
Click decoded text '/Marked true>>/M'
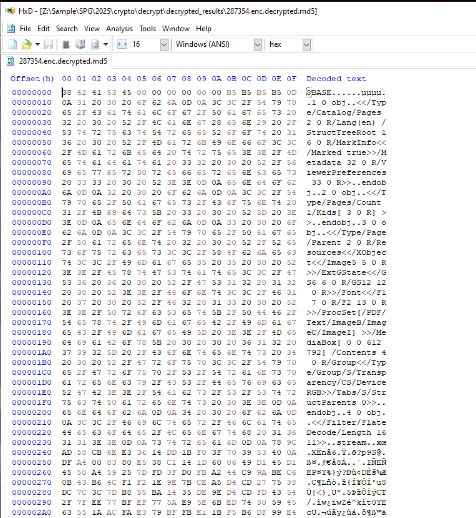pos(346,152)
